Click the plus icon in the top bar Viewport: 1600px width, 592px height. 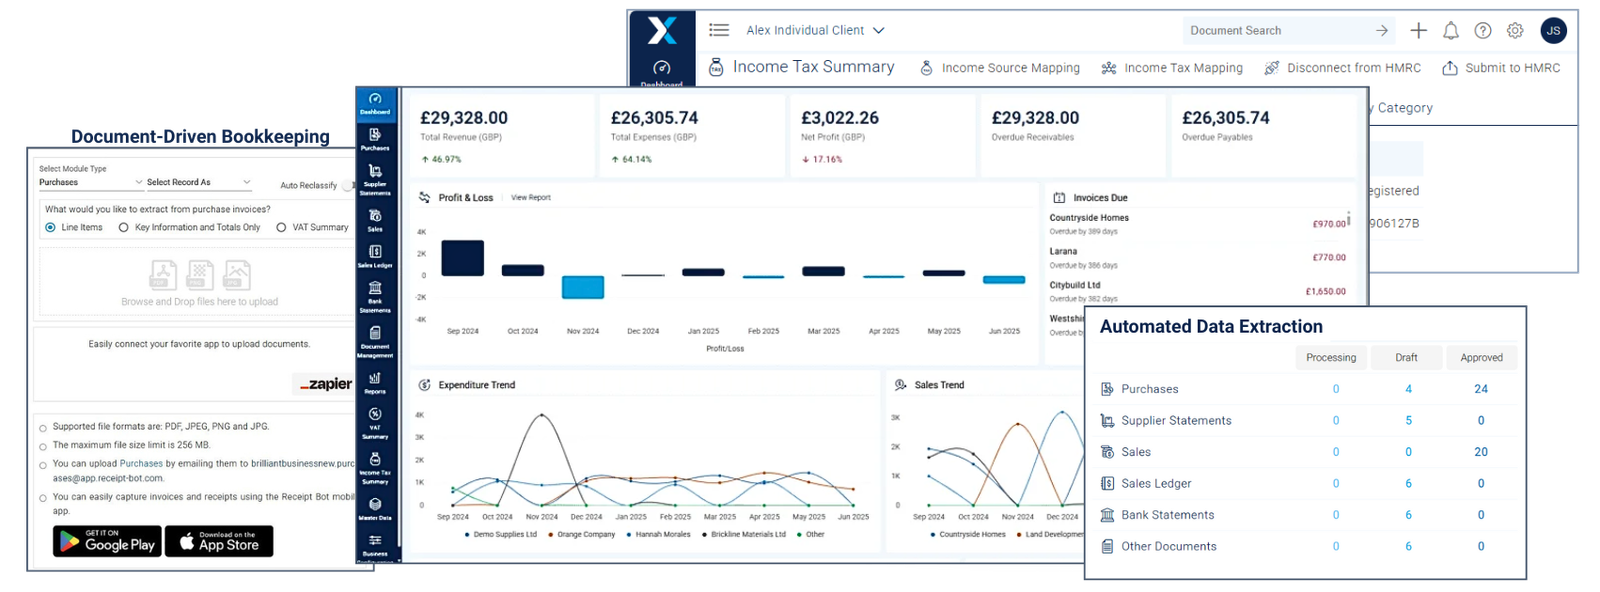[x=1418, y=31]
